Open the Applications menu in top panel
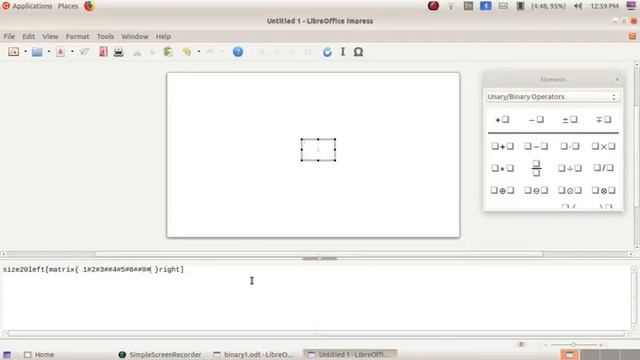Viewport: 640px width, 360px height. coord(27,6)
